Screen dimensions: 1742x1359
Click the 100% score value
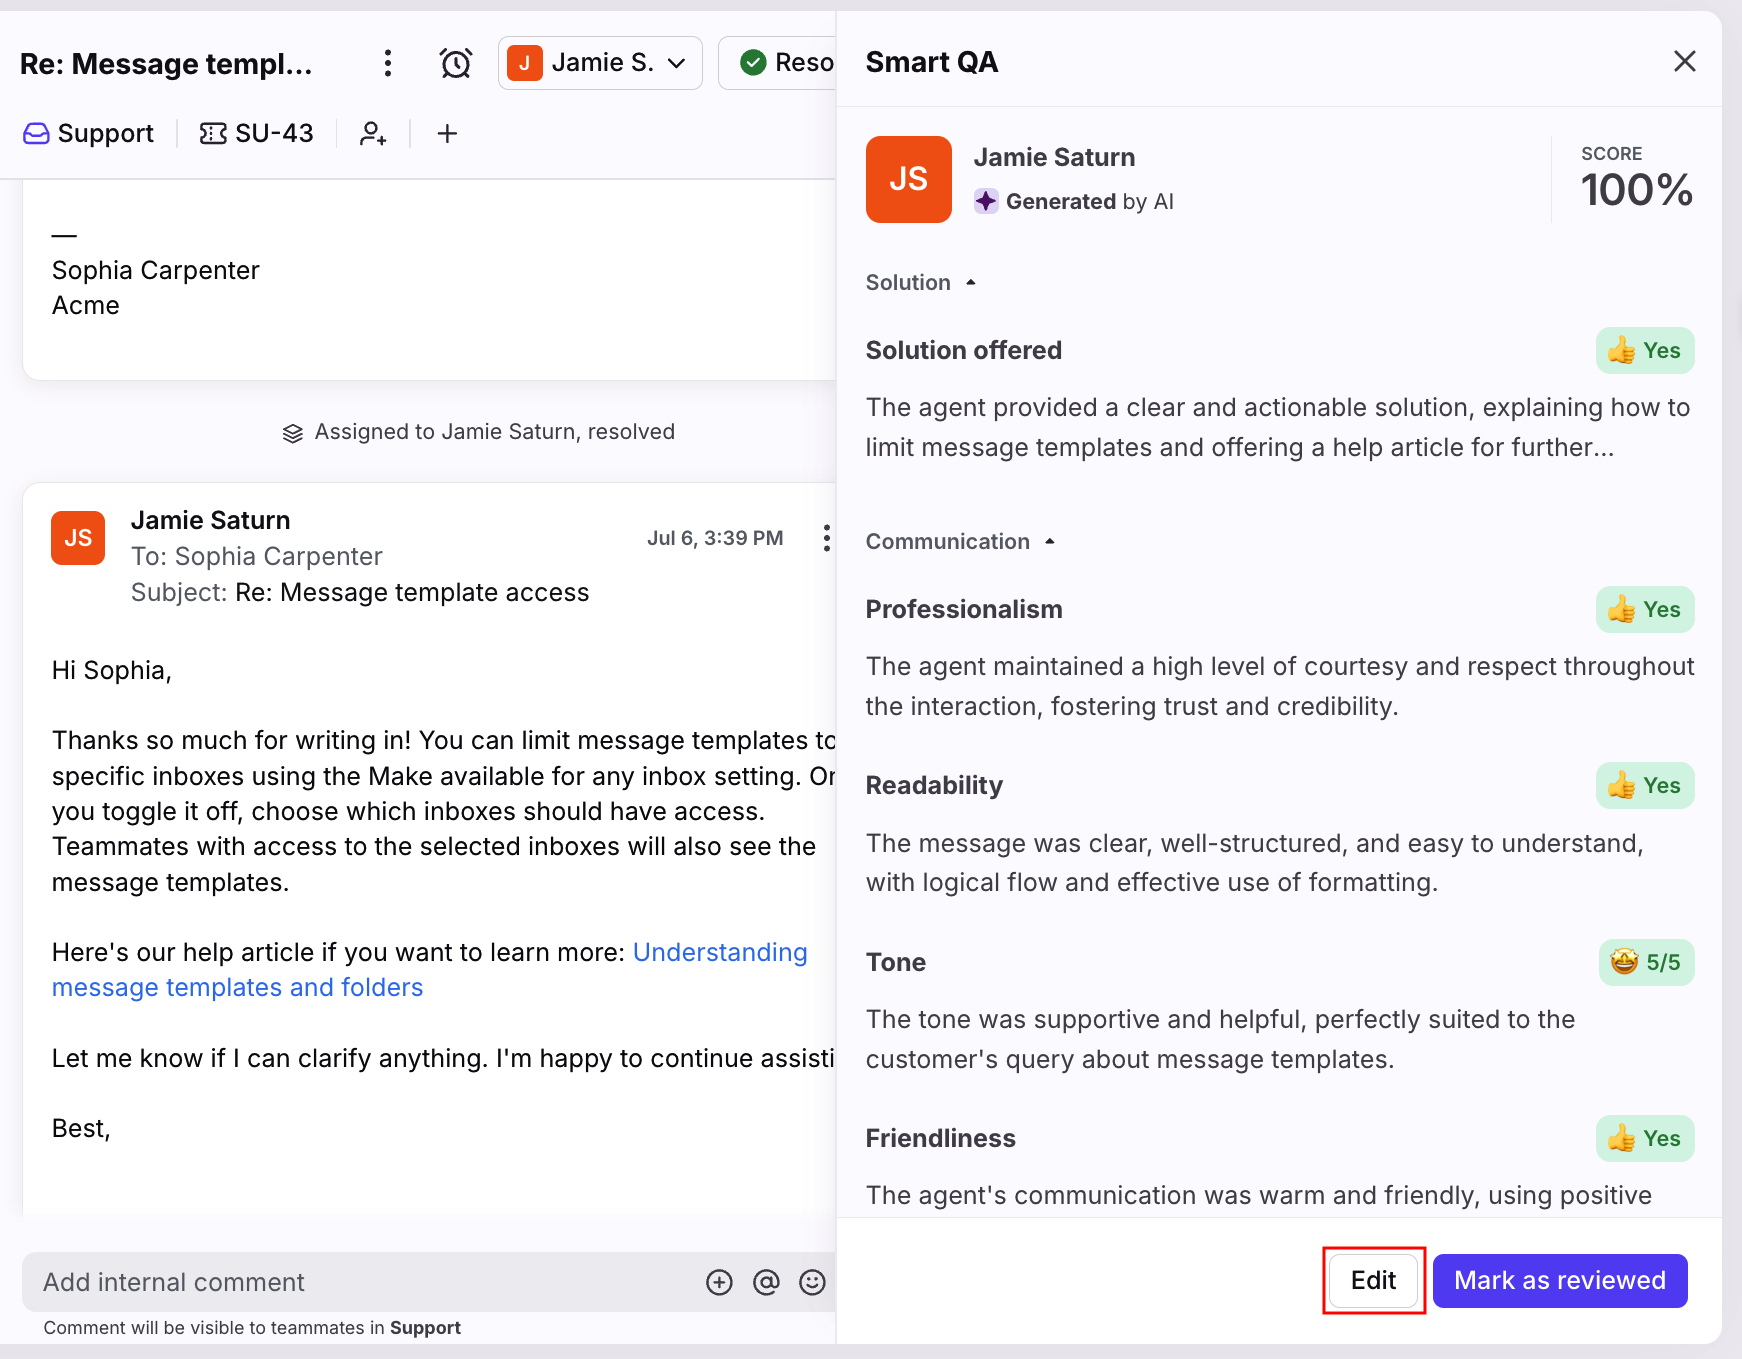1636,190
